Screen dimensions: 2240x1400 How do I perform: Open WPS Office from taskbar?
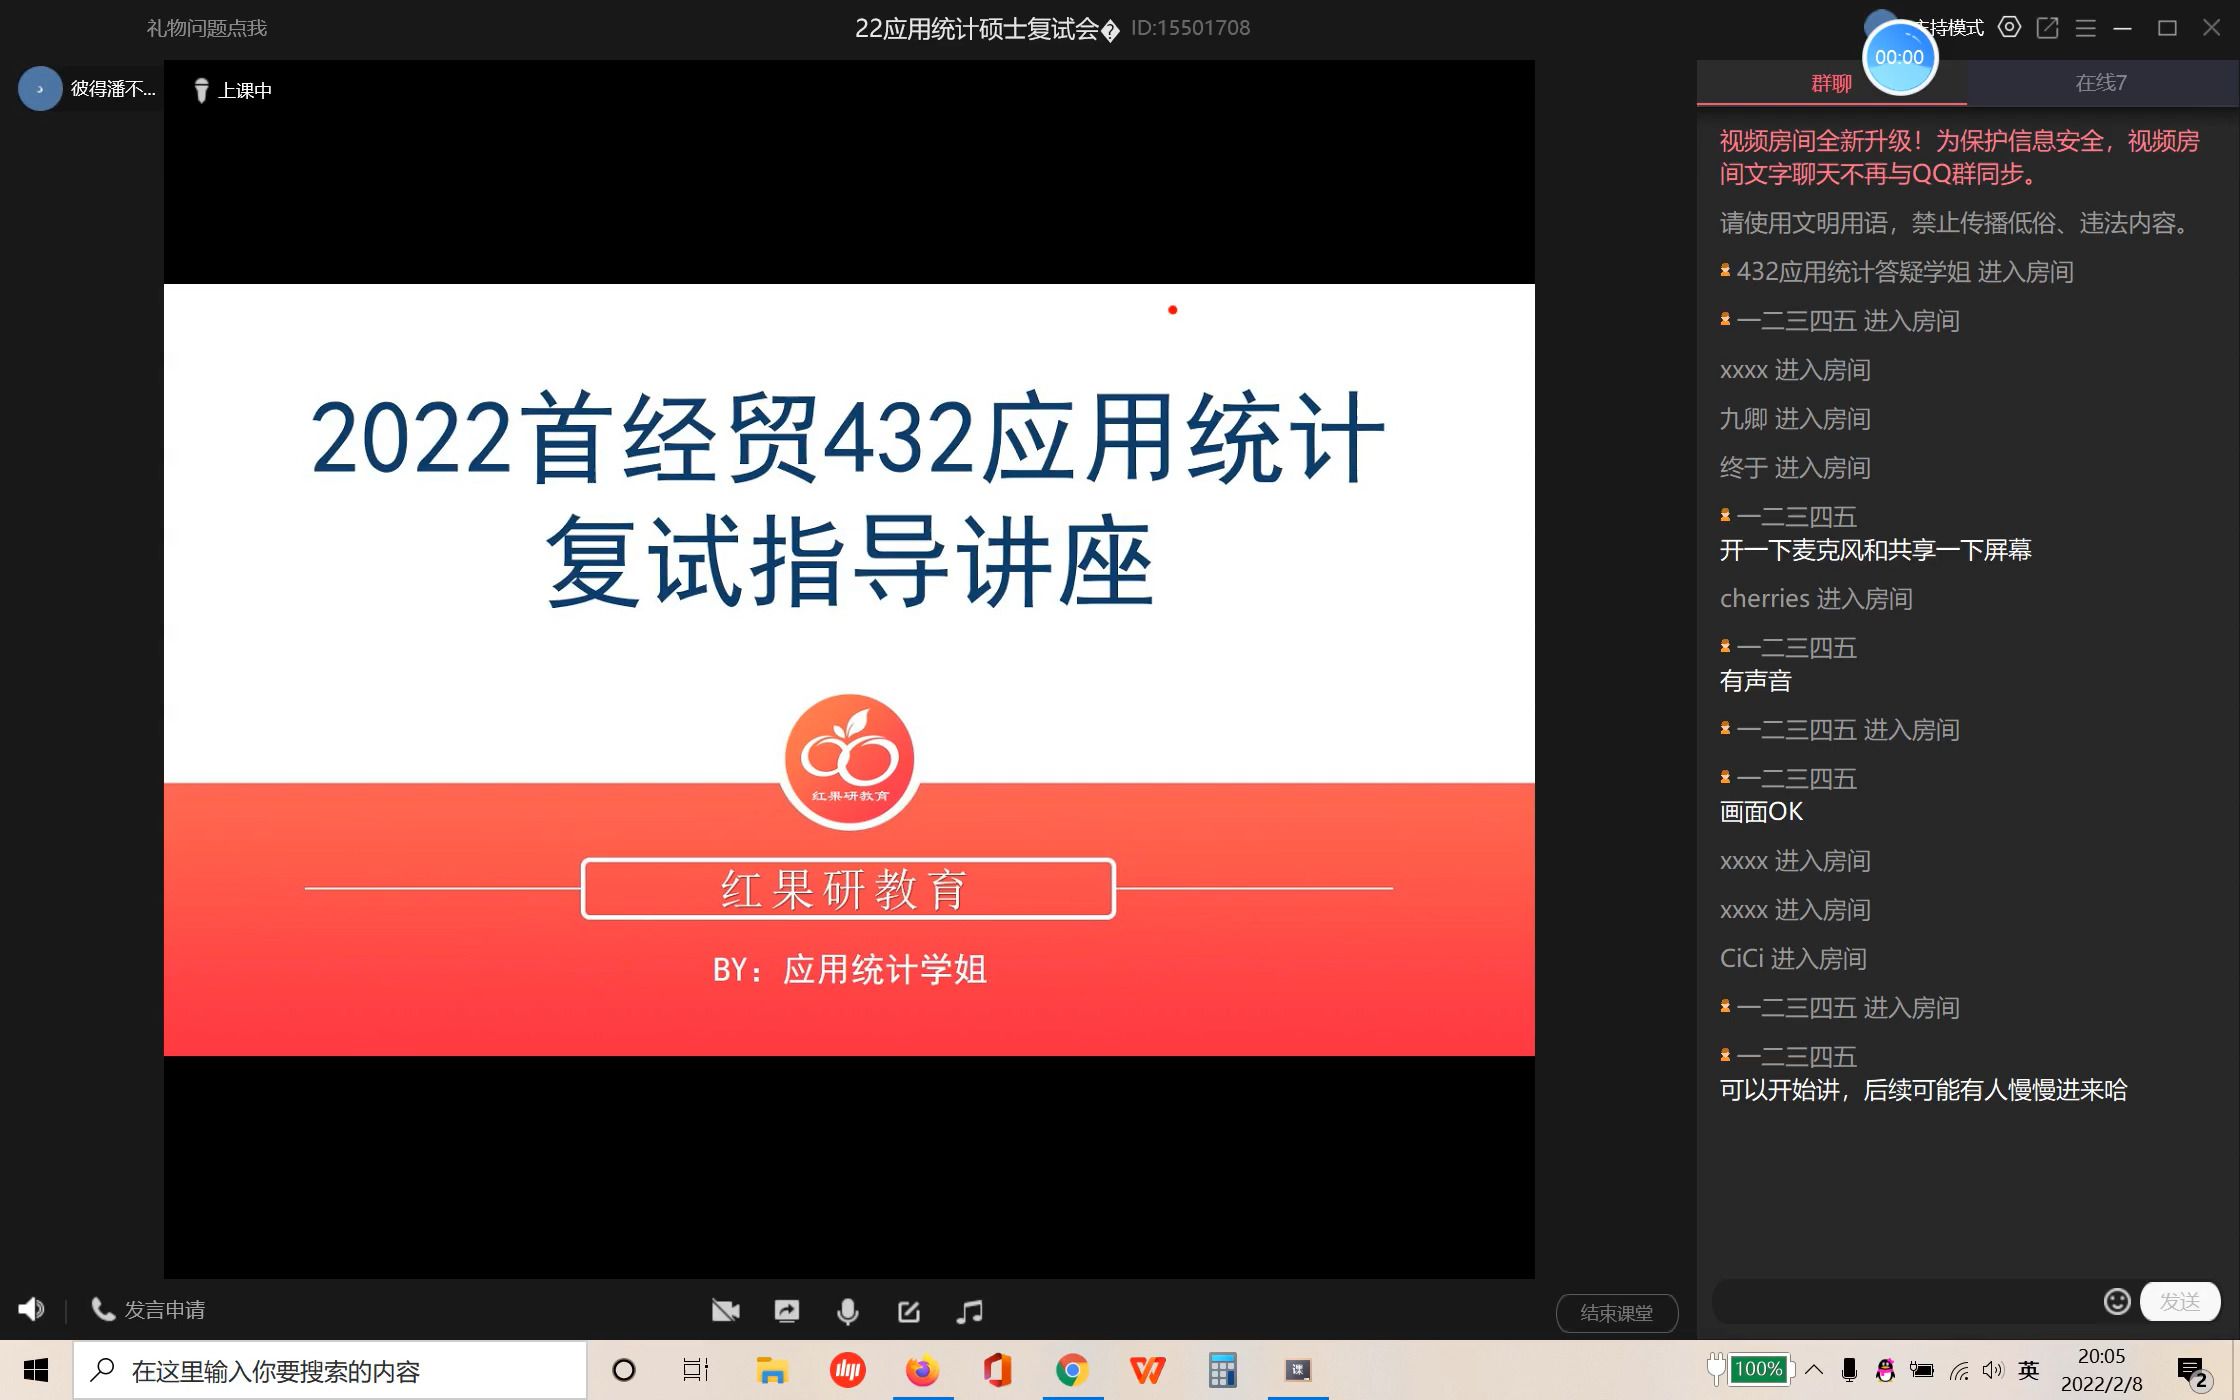click(1147, 1370)
